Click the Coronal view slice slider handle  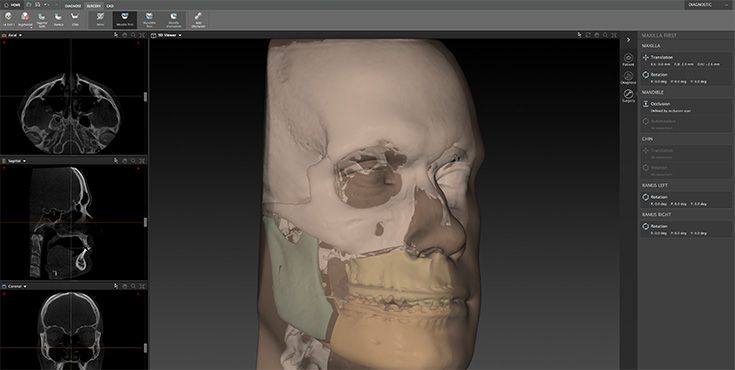145,347
